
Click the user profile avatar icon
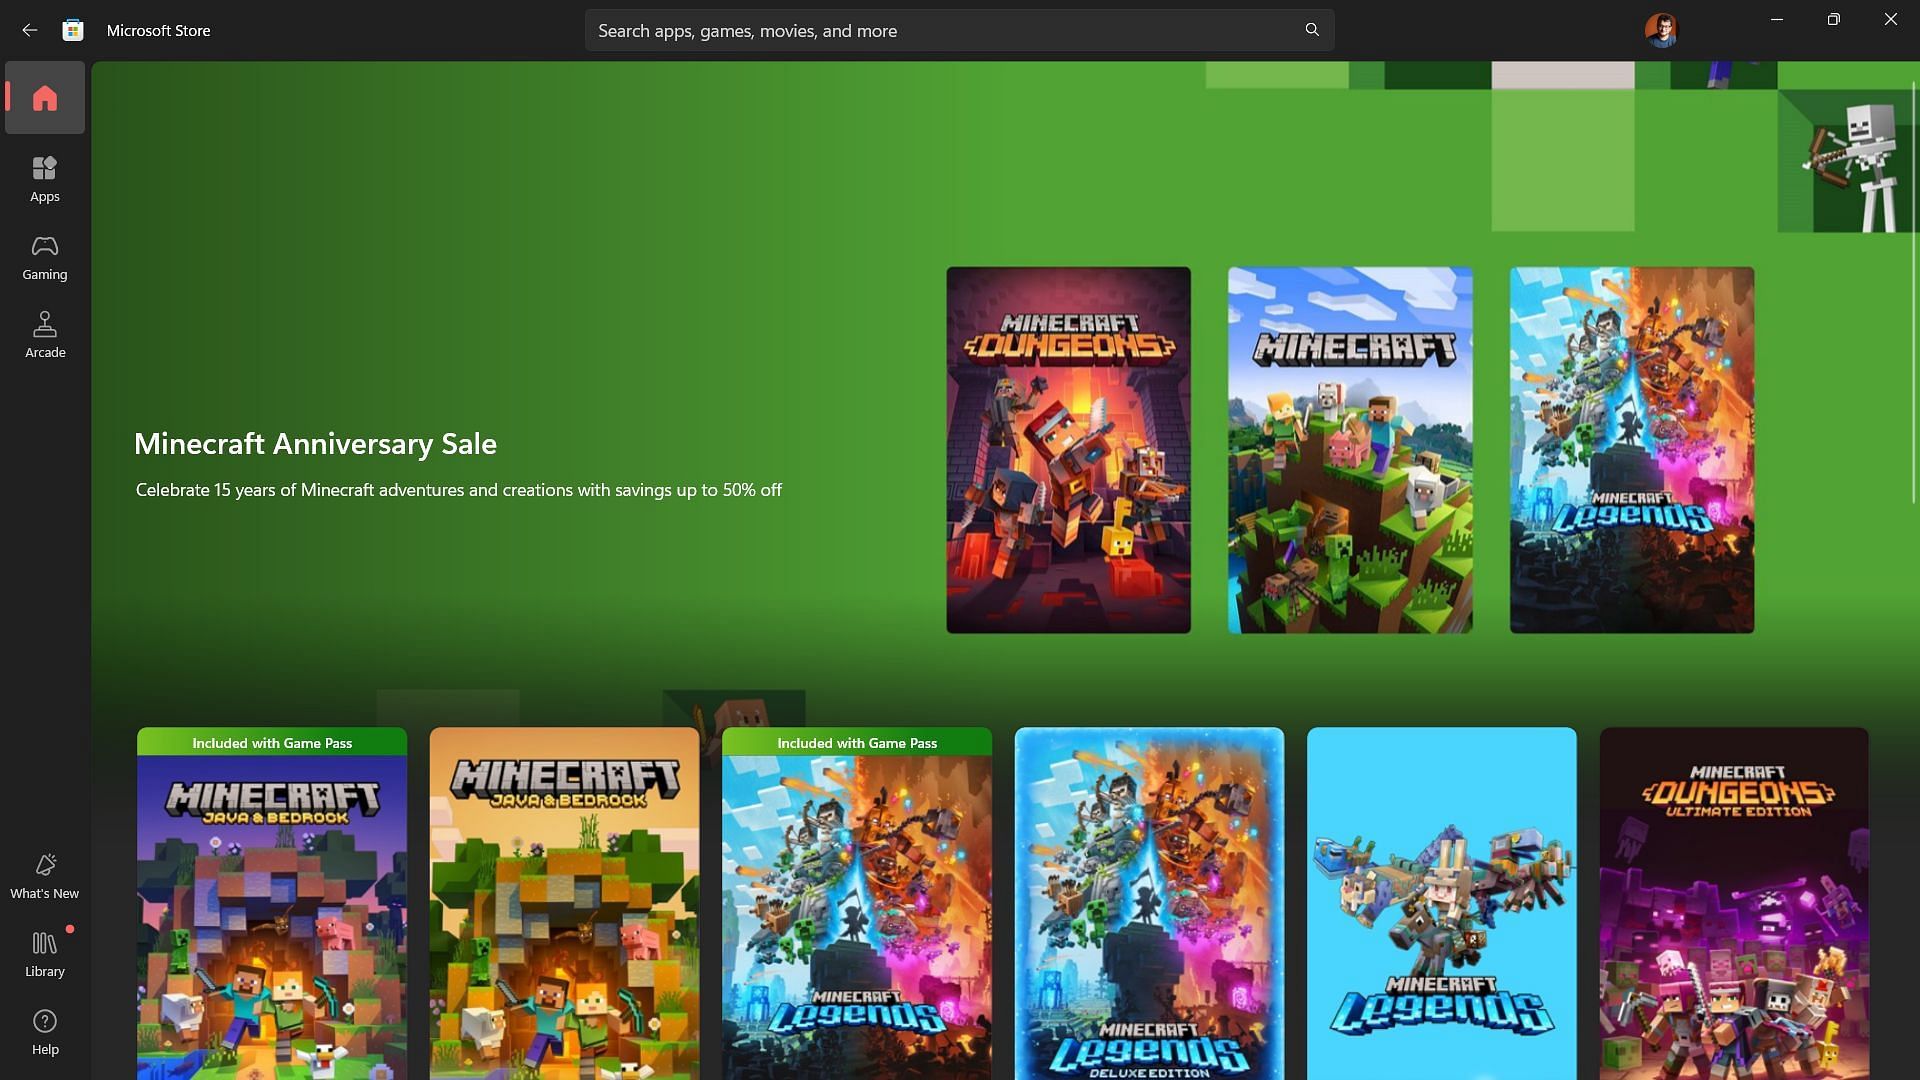(1660, 29)
